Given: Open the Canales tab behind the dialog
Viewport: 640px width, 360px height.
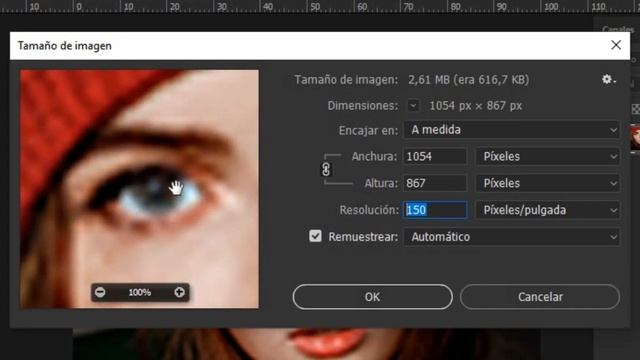Looking at the screenshot, I should [618, 29].
